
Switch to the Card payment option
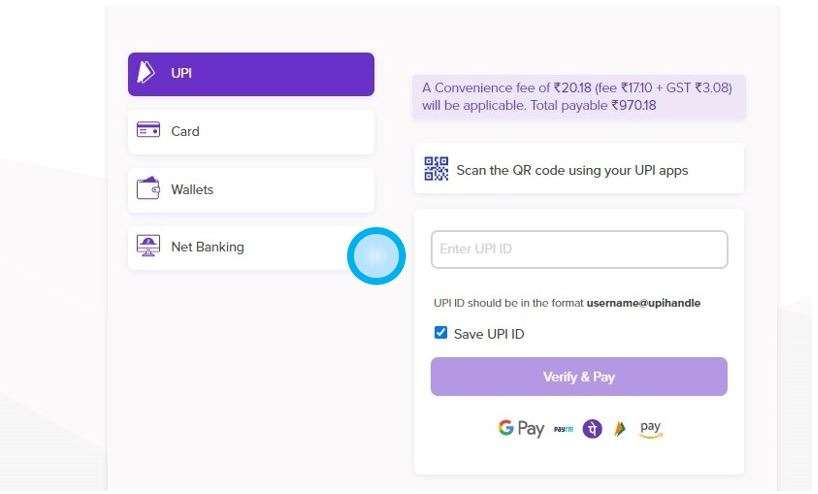185,131
